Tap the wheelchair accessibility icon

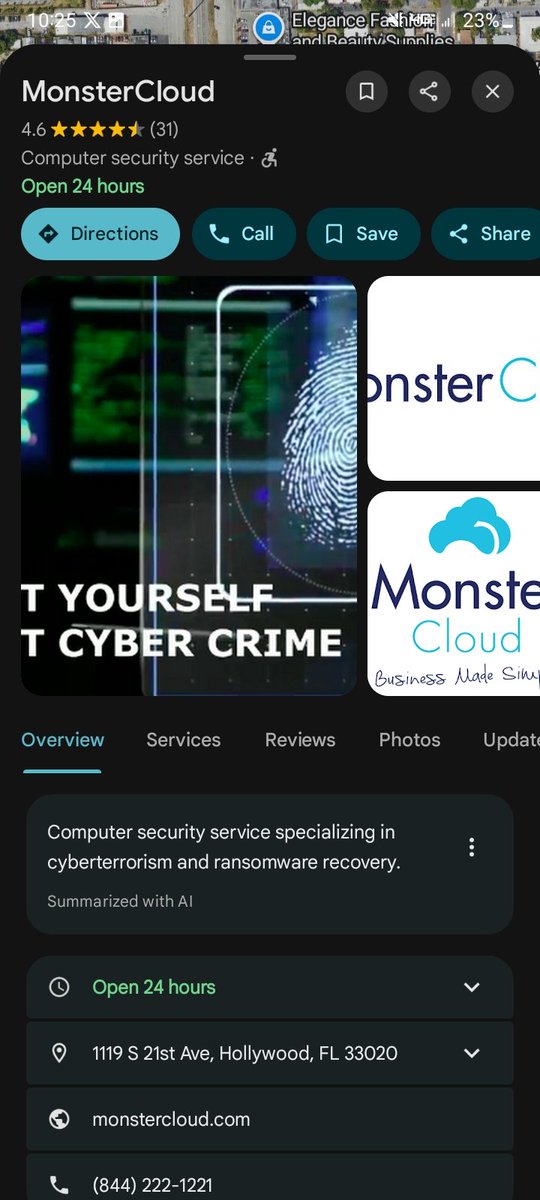tap(269, 158)
